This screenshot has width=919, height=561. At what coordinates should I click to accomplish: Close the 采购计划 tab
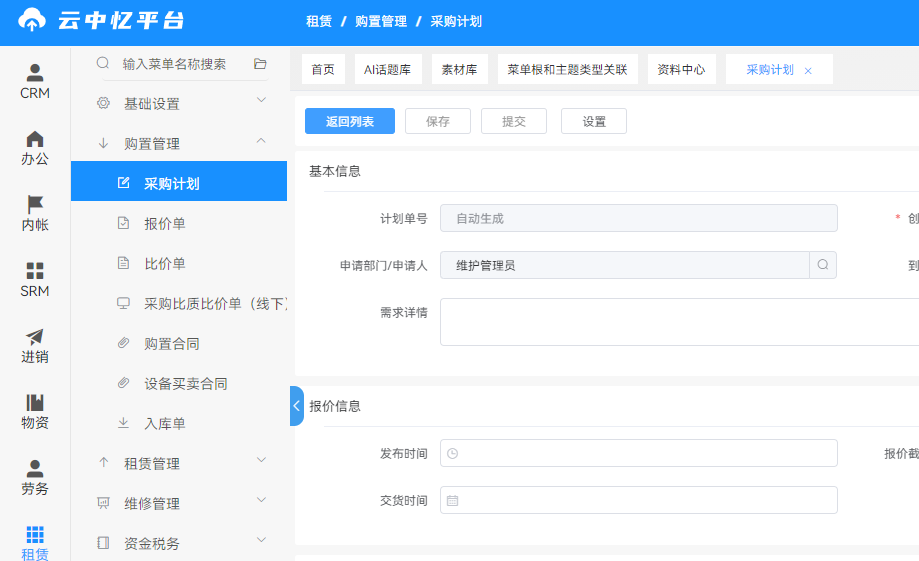click(x=808, y=71)
